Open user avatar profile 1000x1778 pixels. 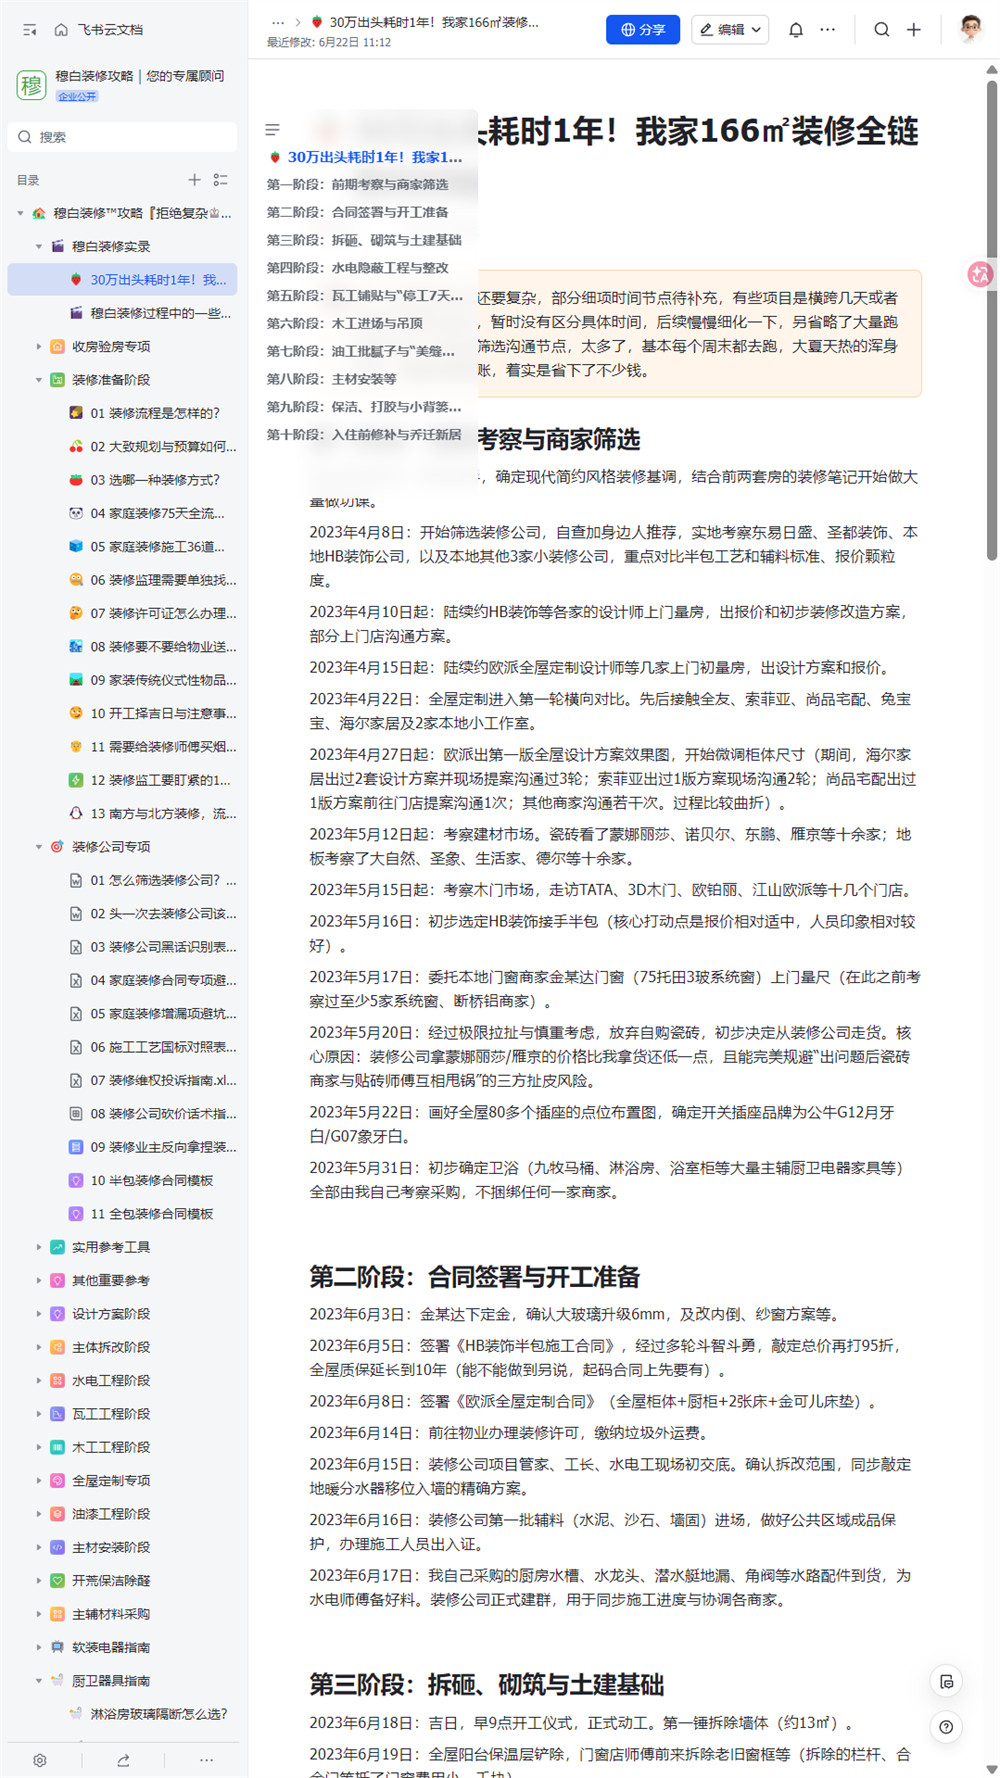tap(970, 29)
